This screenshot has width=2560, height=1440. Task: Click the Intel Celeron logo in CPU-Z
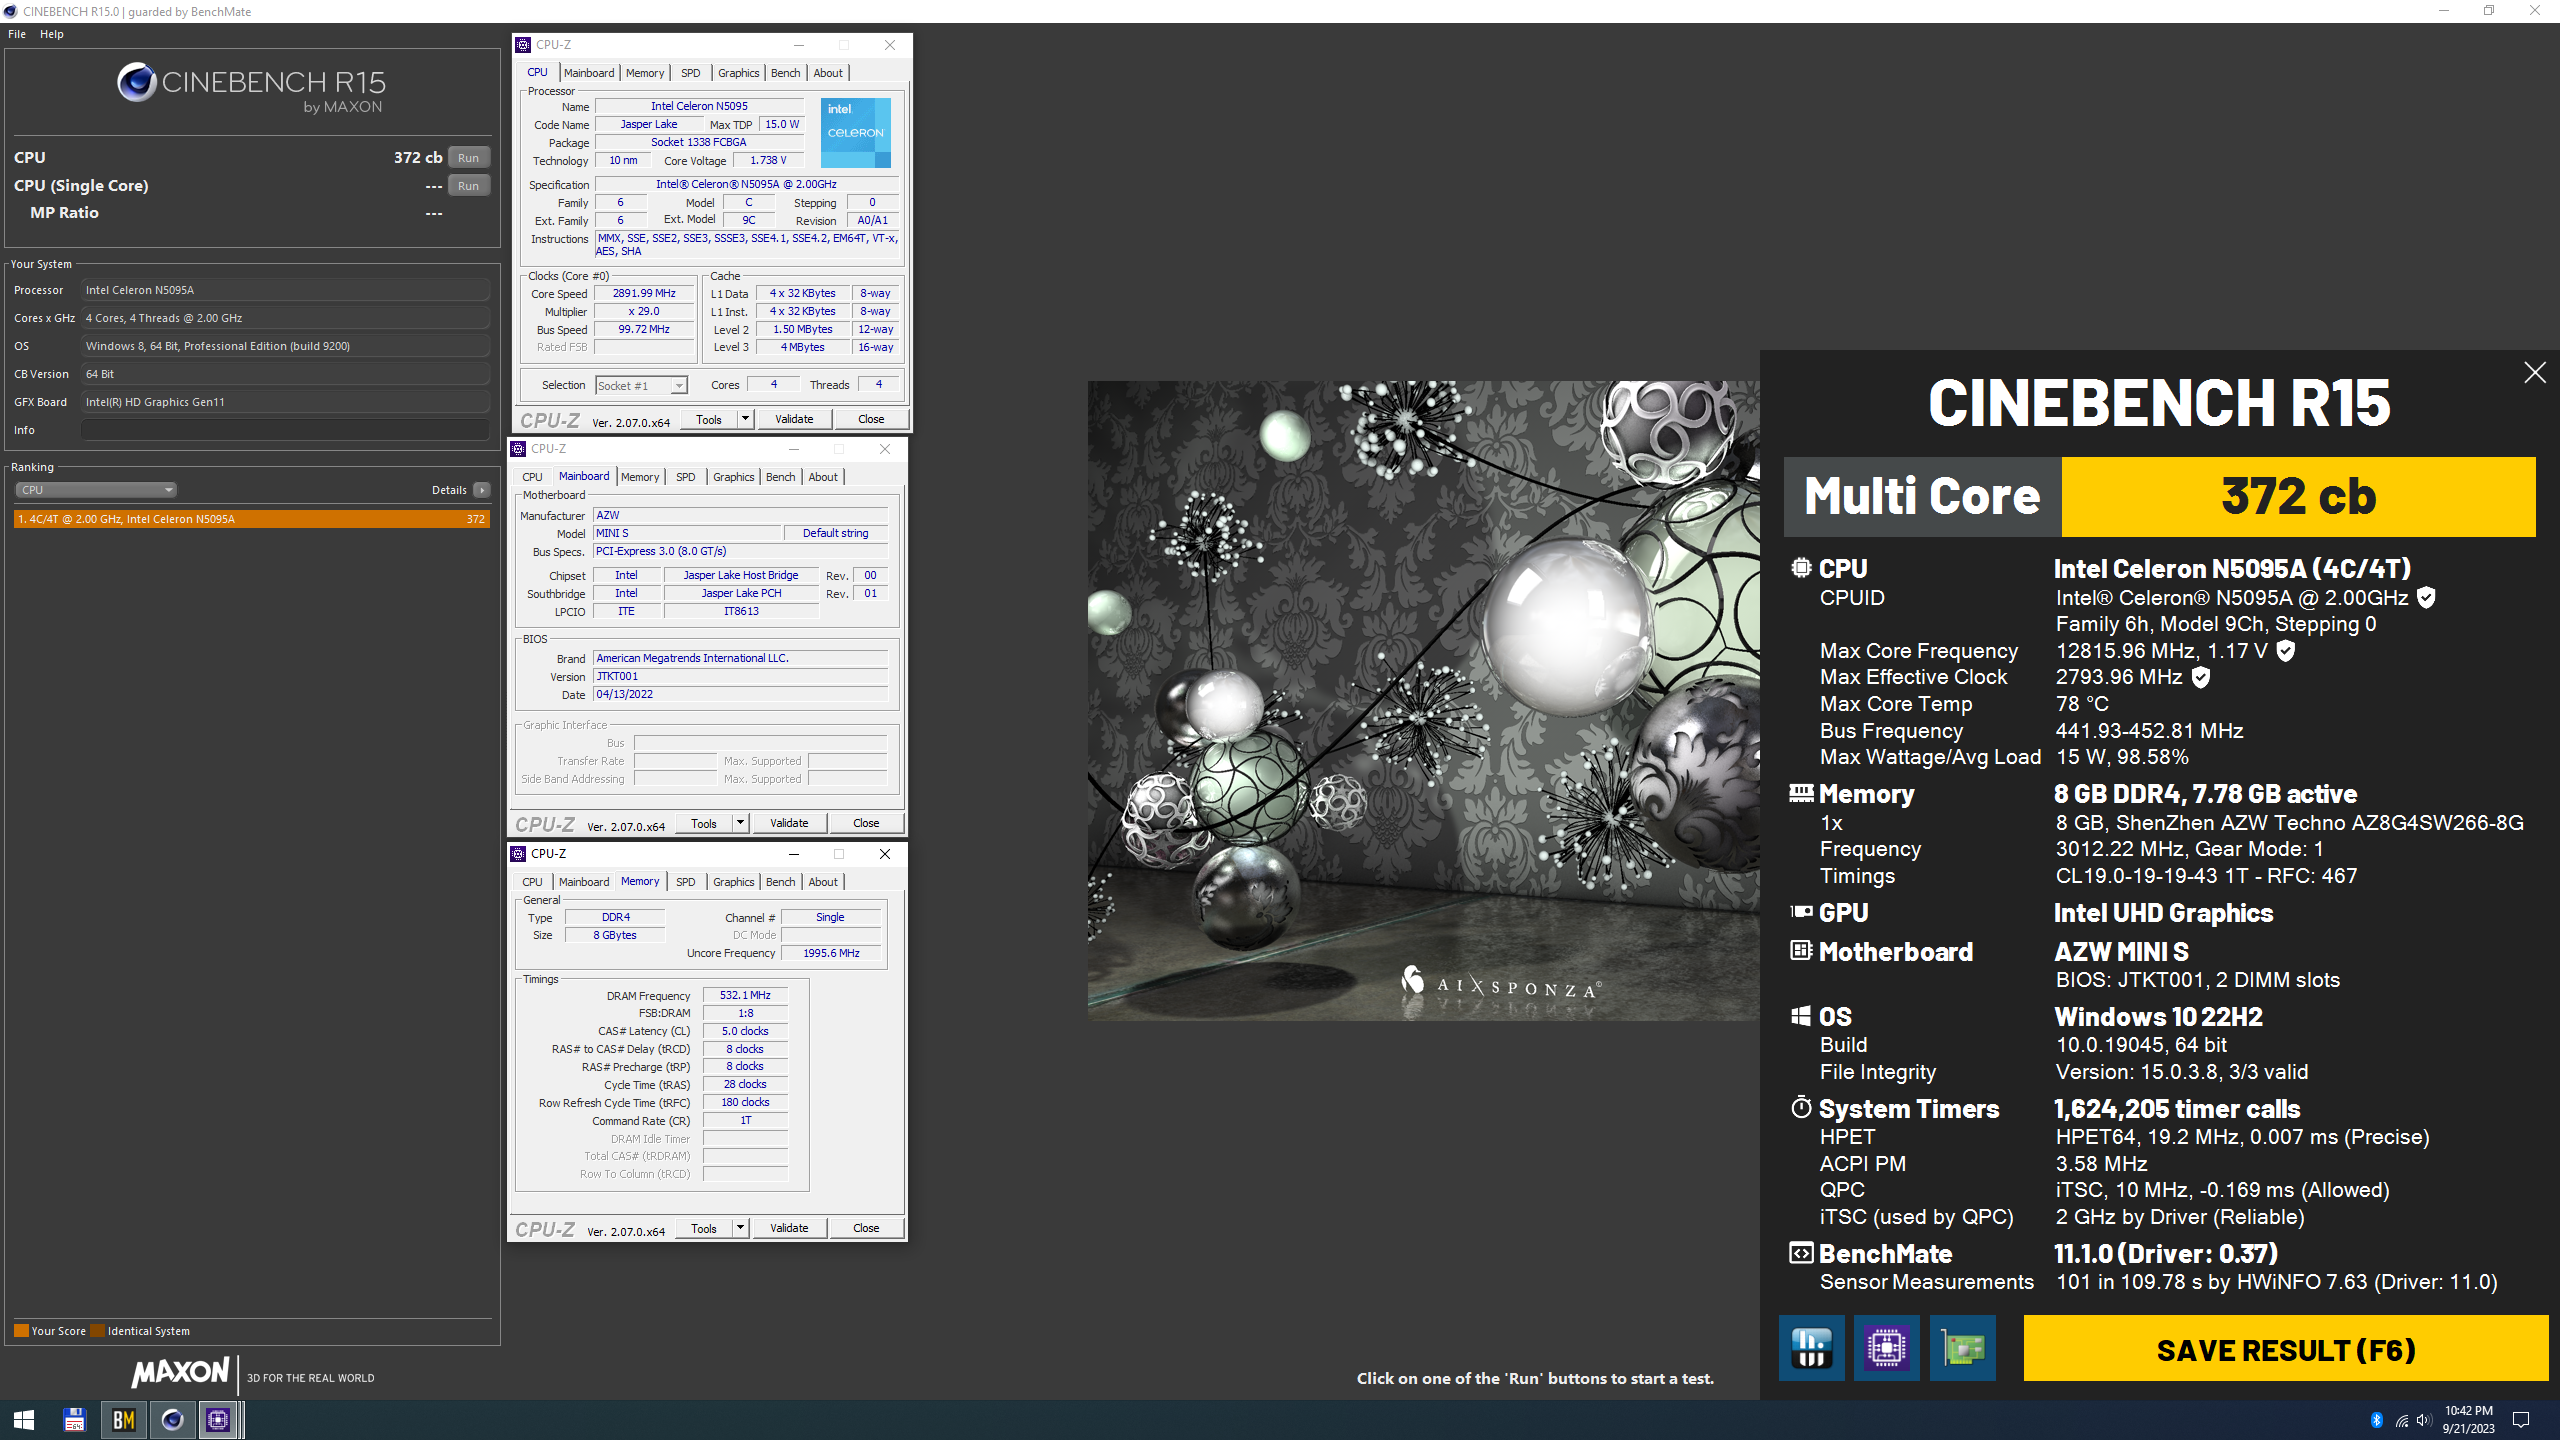855,132
